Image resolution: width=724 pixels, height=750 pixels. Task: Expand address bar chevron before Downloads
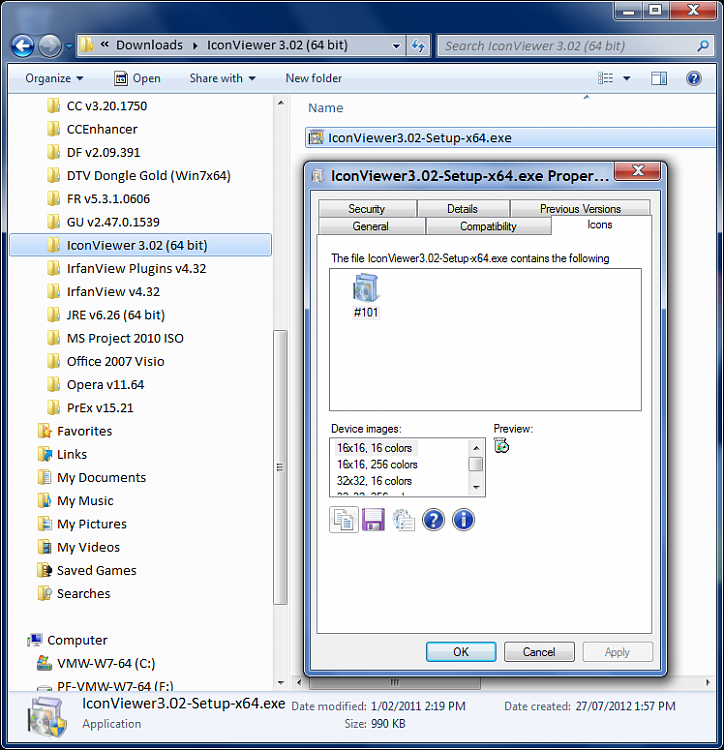[104, 45]
